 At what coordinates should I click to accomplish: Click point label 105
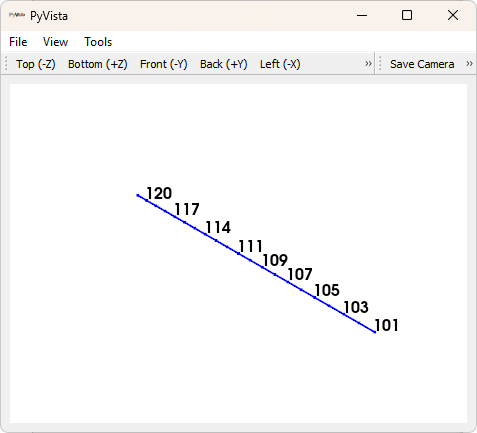point(327,290)
